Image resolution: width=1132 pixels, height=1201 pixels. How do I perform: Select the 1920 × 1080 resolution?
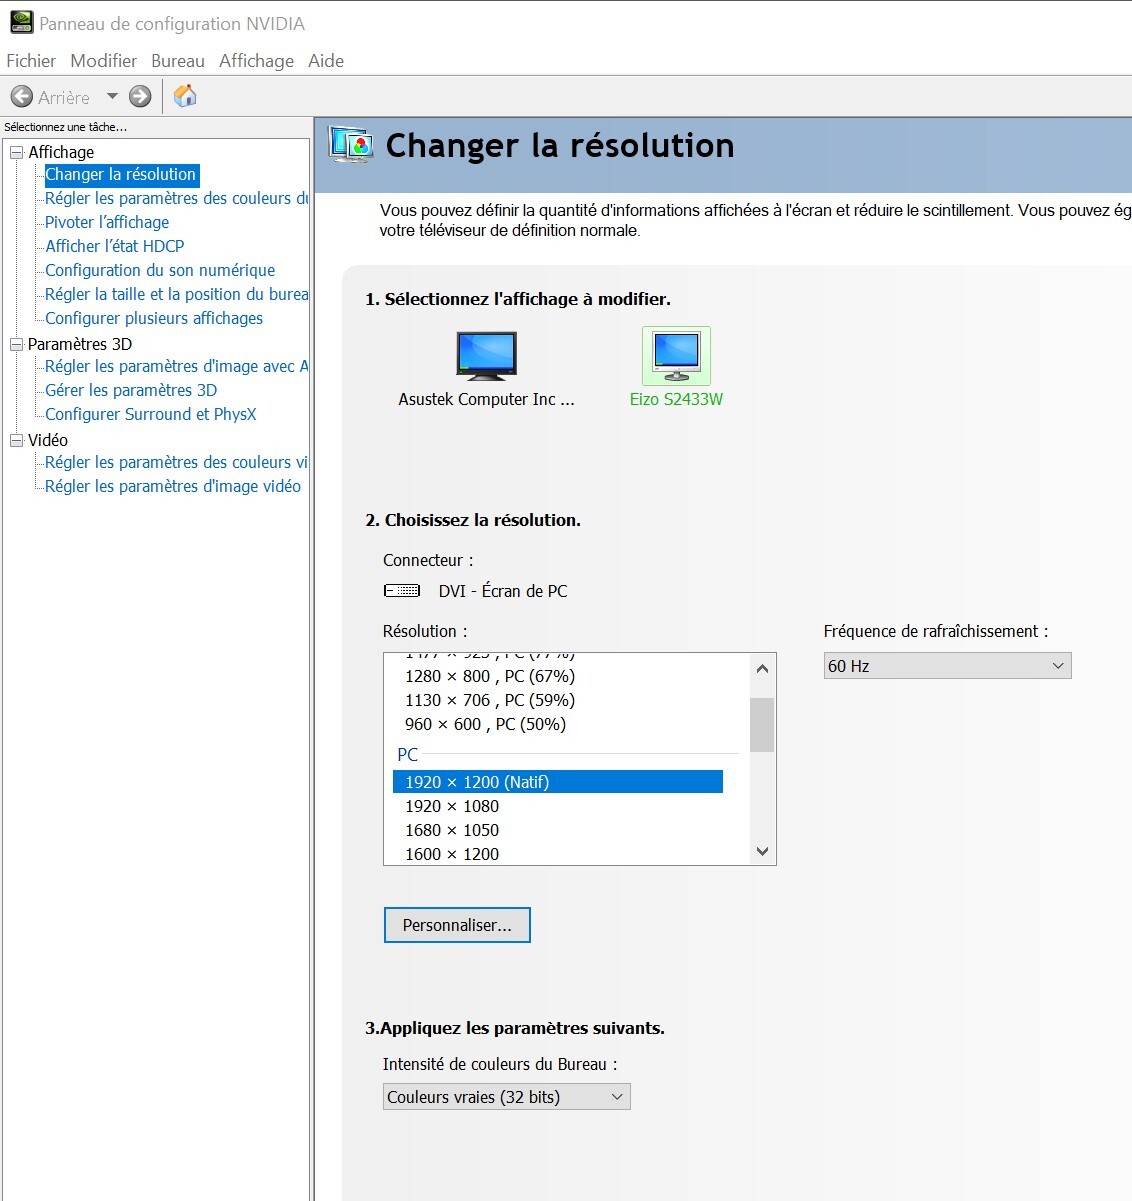tap(452, 806)
